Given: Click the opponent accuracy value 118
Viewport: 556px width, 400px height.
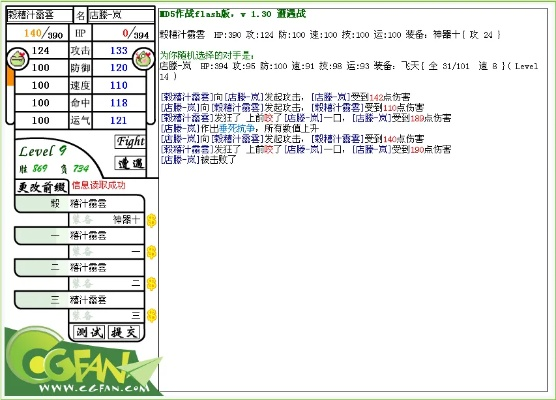Looking at the screenshot, I should click(119, 103).
